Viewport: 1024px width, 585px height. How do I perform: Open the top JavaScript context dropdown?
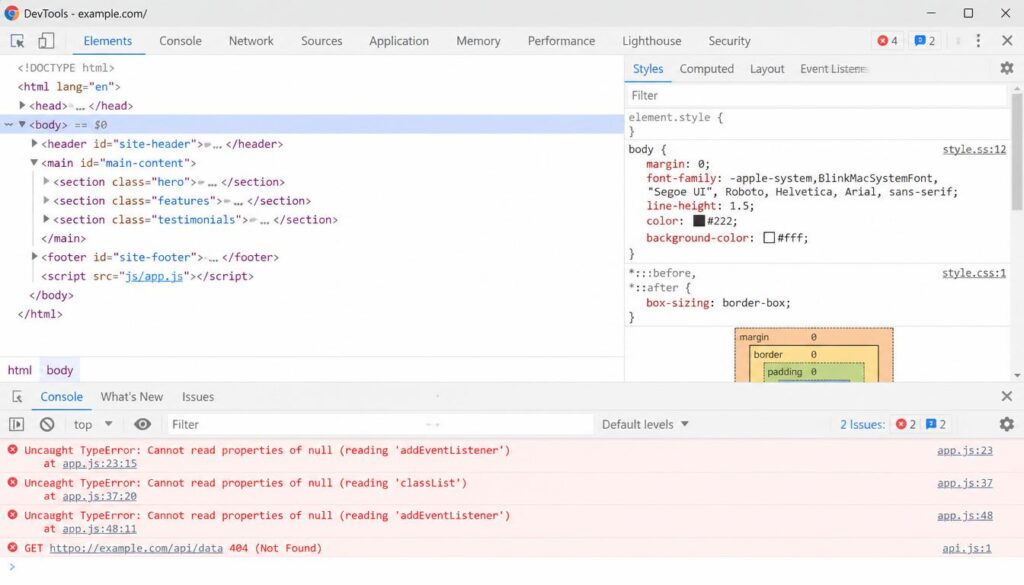pos(93,424)
